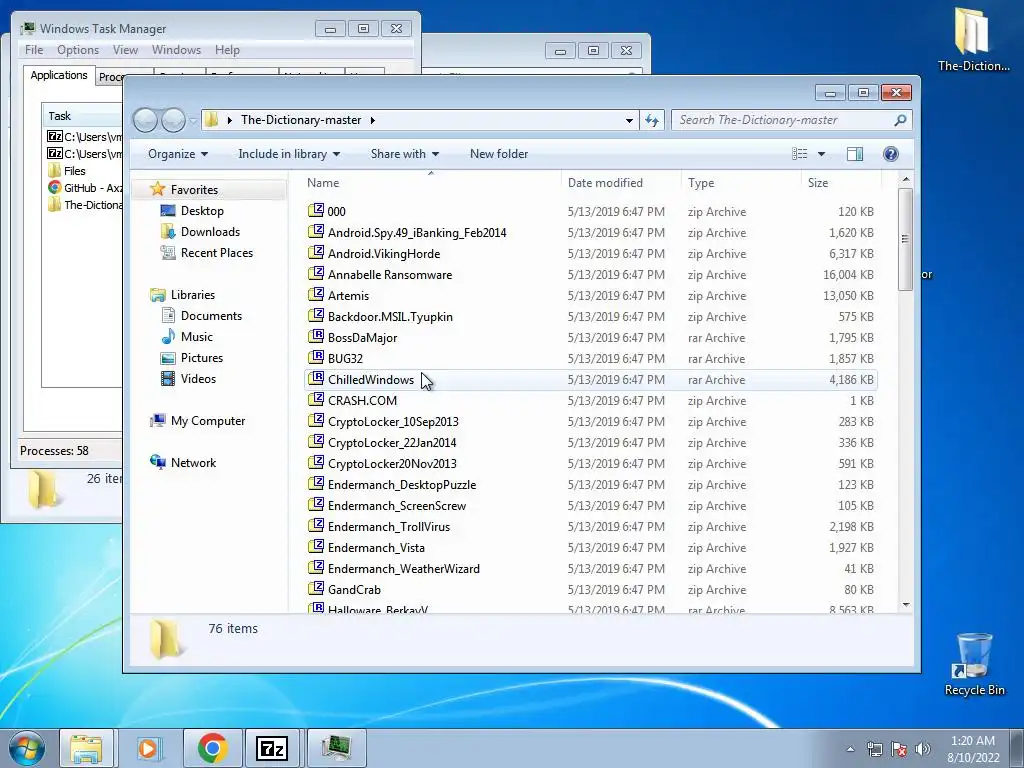Sort by the Date modified column header
The width and height of the screenshot is (1024, 768).
tap(620, 183)
